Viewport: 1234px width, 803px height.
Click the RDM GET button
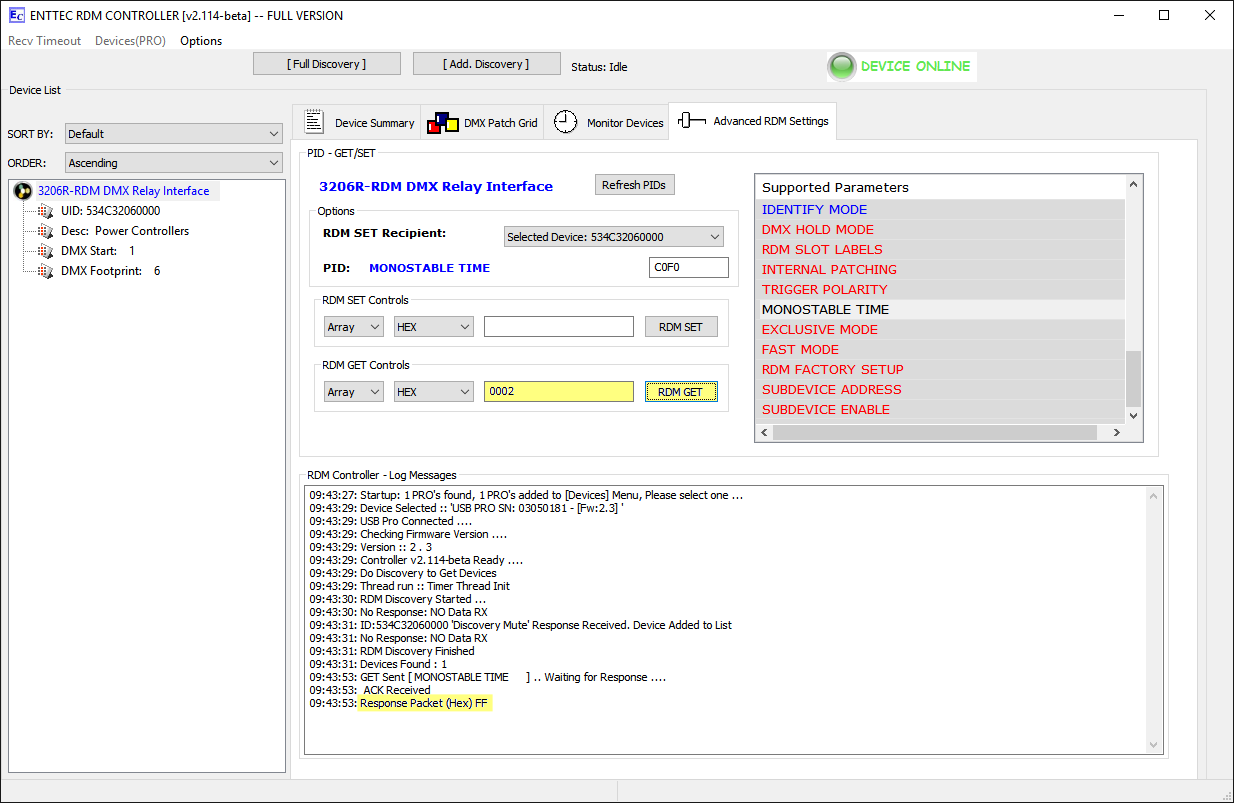point(680,392)
